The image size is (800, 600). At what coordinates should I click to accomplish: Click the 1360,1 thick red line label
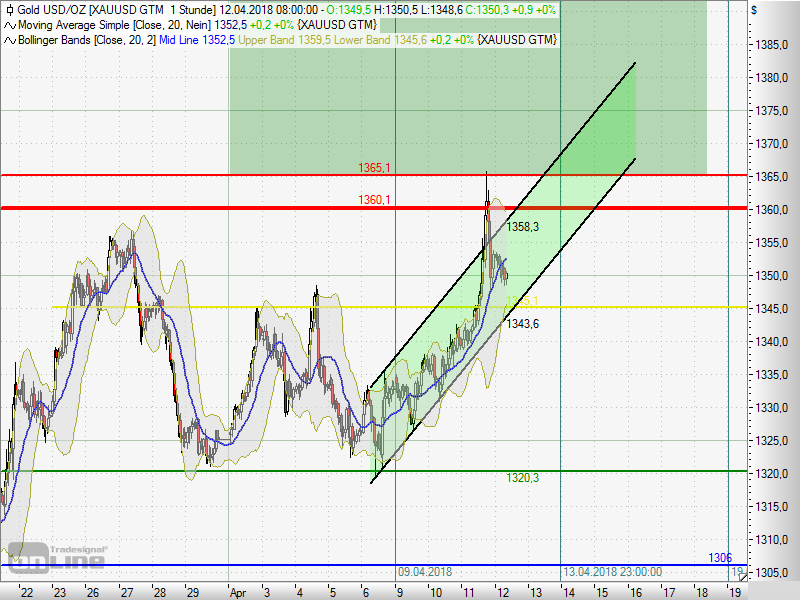pos(374,200)
